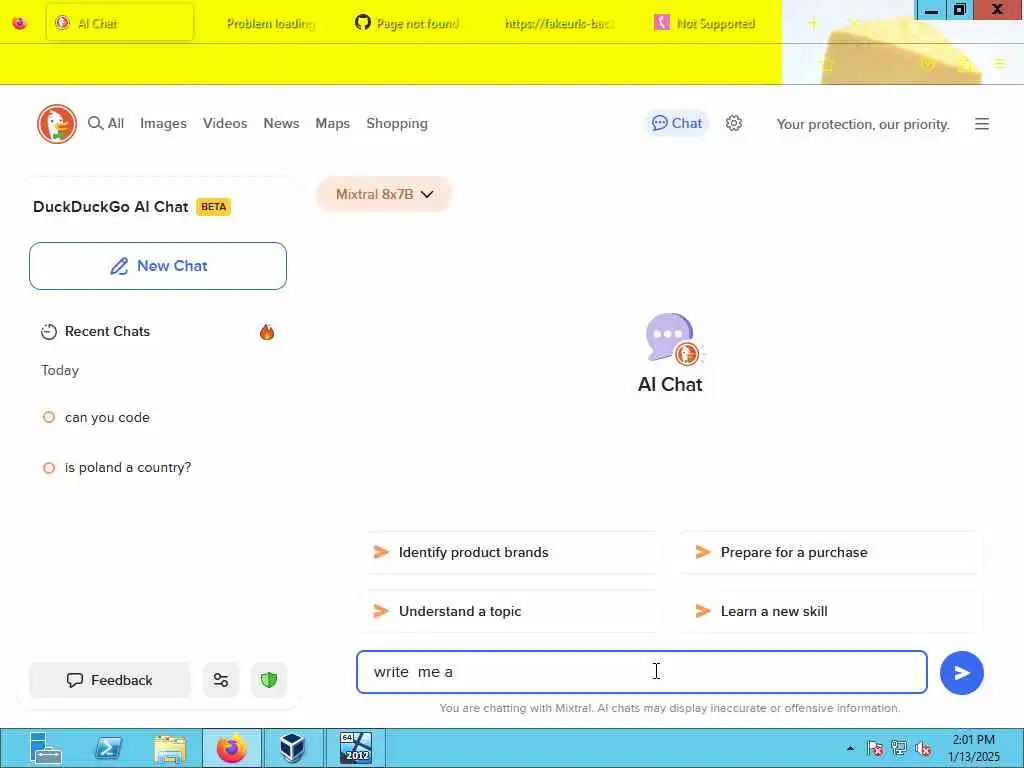Open the chat settings gear icon
This screenshot has height=768, width=1024.
click(734, 123)
